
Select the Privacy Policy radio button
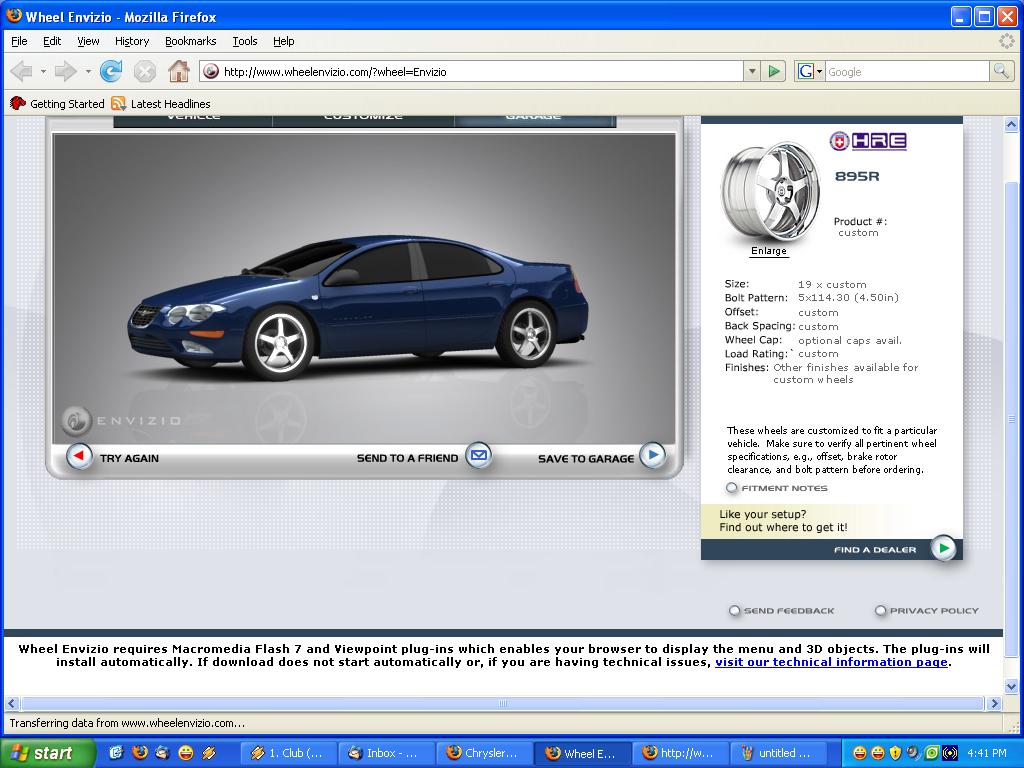880,611
